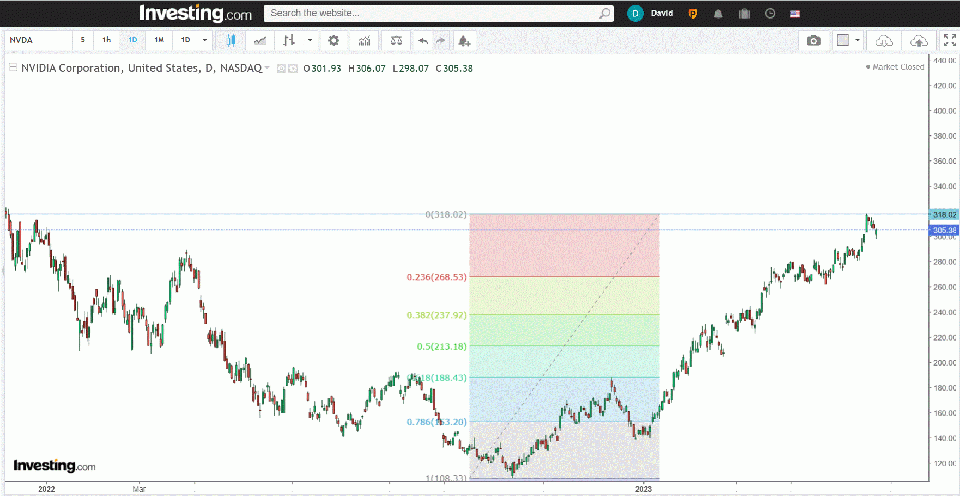The height and width of the screenshot is (496, 960).
Task: Click the H306.07 high value
Action: click(367, 69)
